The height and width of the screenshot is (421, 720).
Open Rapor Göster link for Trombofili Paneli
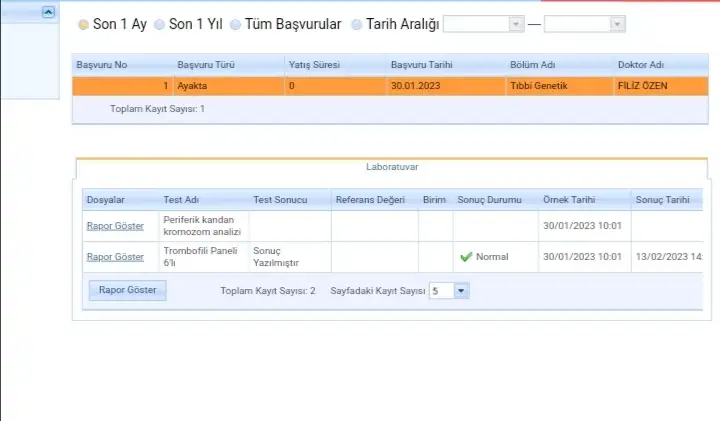pos(115,257)
